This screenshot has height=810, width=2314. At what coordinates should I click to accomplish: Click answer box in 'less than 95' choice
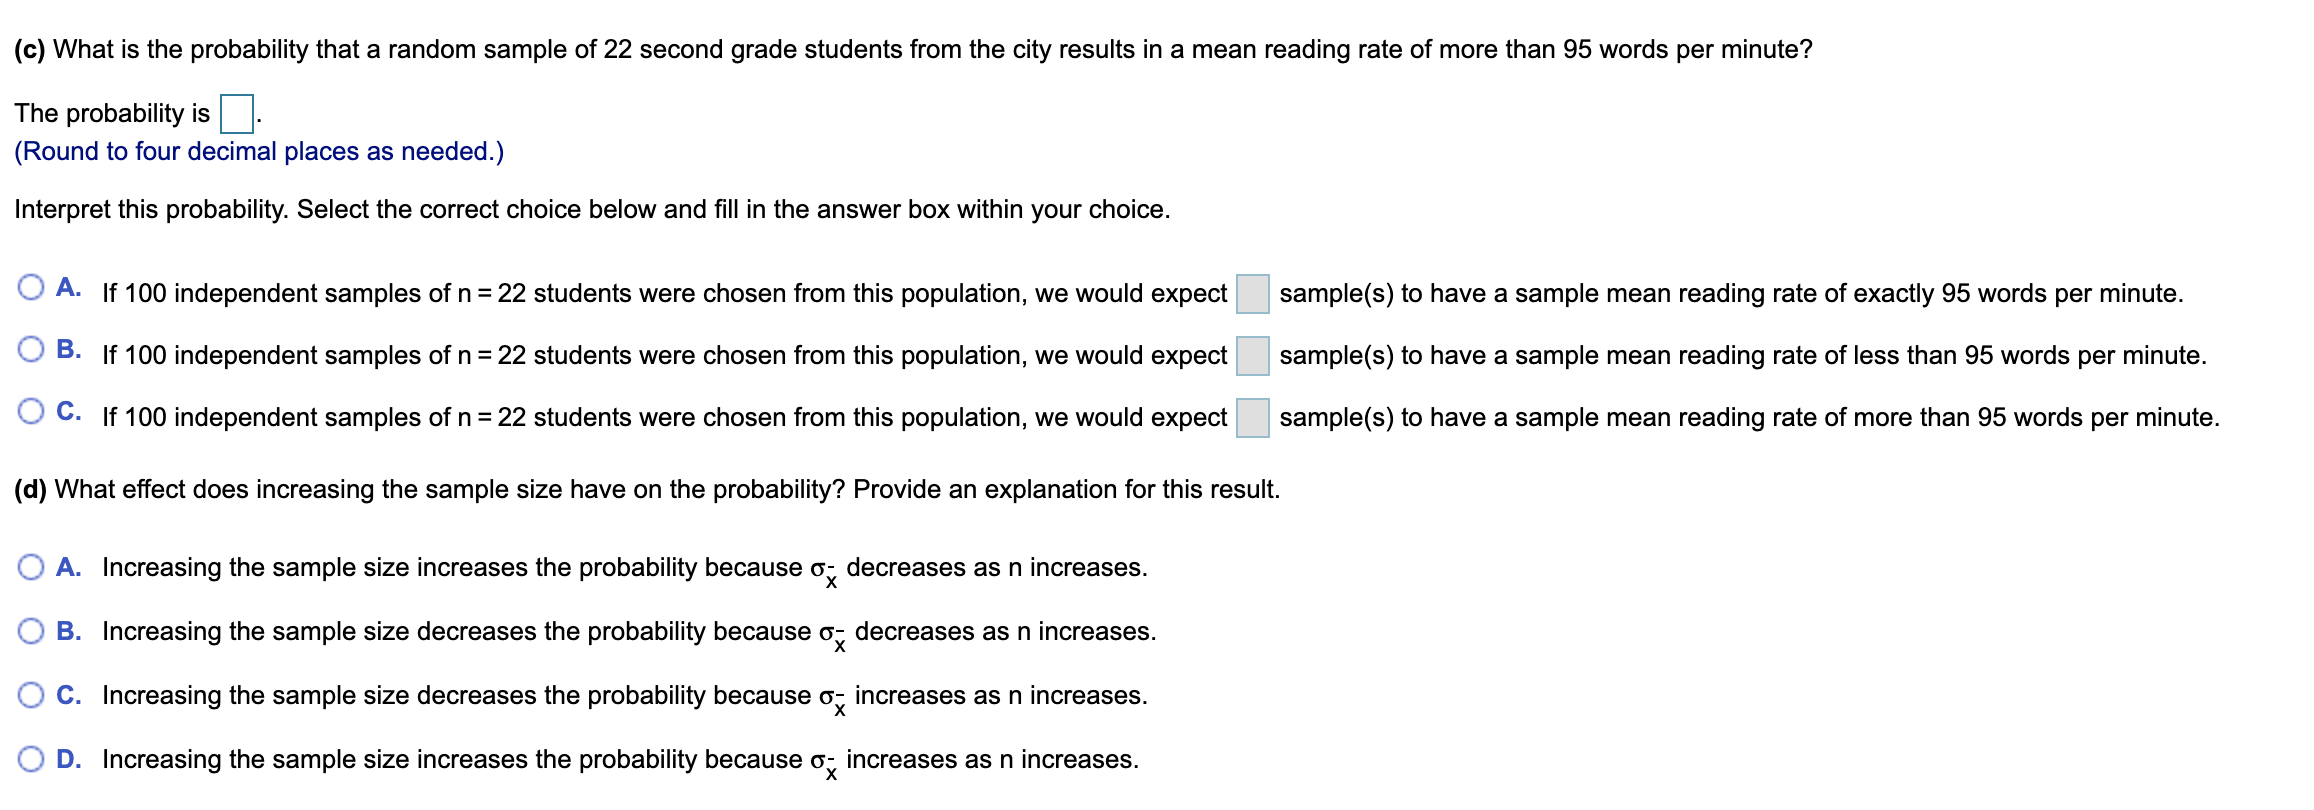(x=1252, y=356)
